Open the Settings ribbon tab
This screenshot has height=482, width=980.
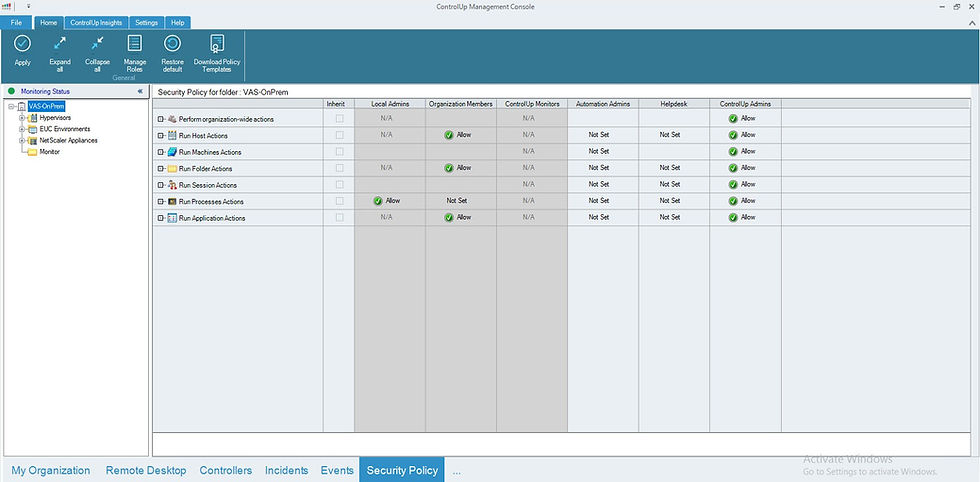(146, 23)
